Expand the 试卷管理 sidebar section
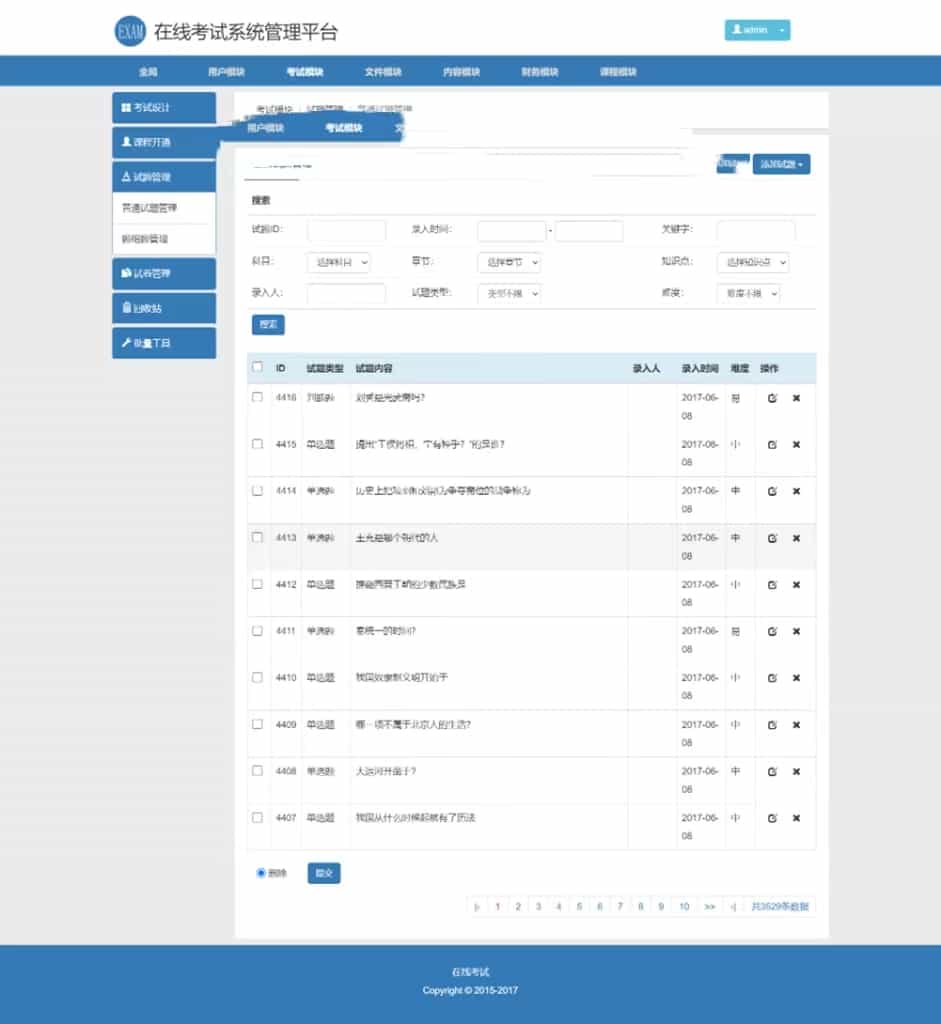The height and width of the screenshot is (1024, 941). pos(164,273)
